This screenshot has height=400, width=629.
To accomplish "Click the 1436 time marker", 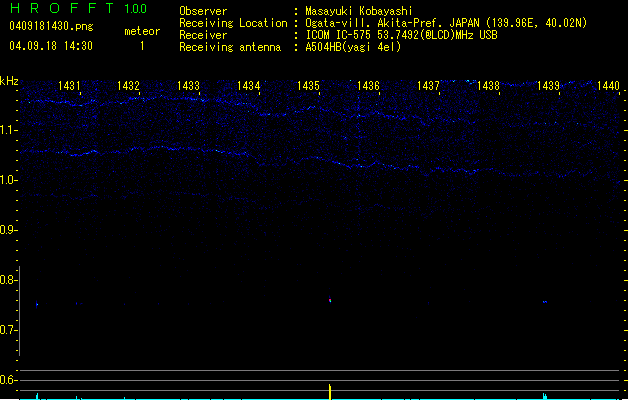I will coord(368,87).
